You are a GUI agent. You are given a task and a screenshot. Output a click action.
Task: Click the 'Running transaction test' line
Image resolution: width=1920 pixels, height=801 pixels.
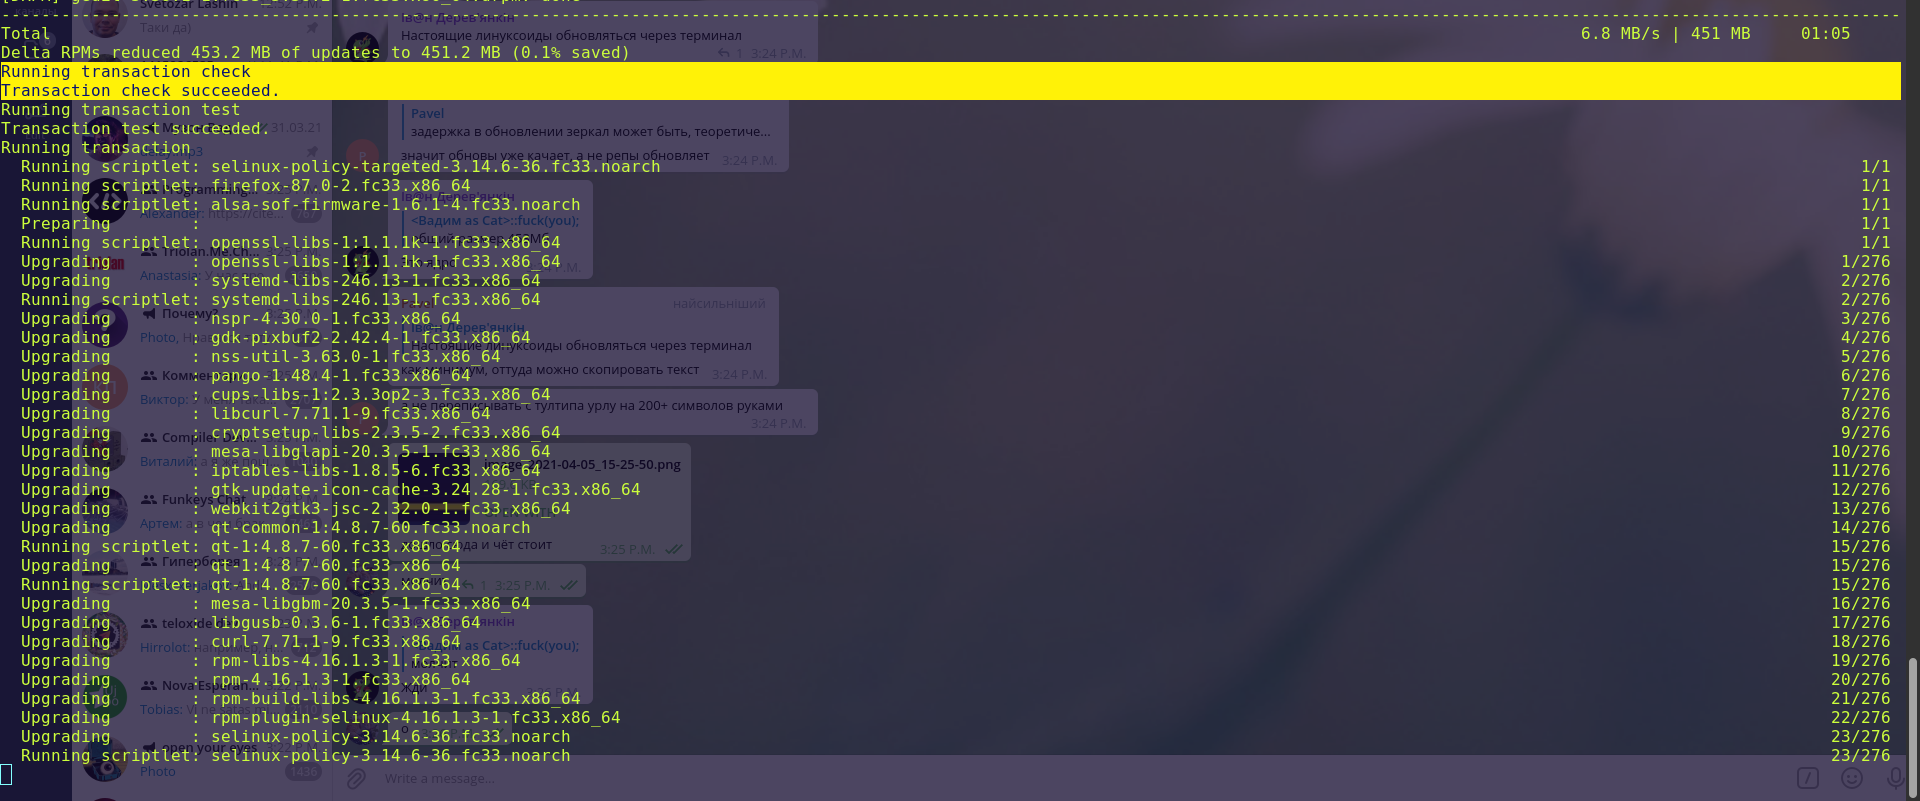coord(121,110)
